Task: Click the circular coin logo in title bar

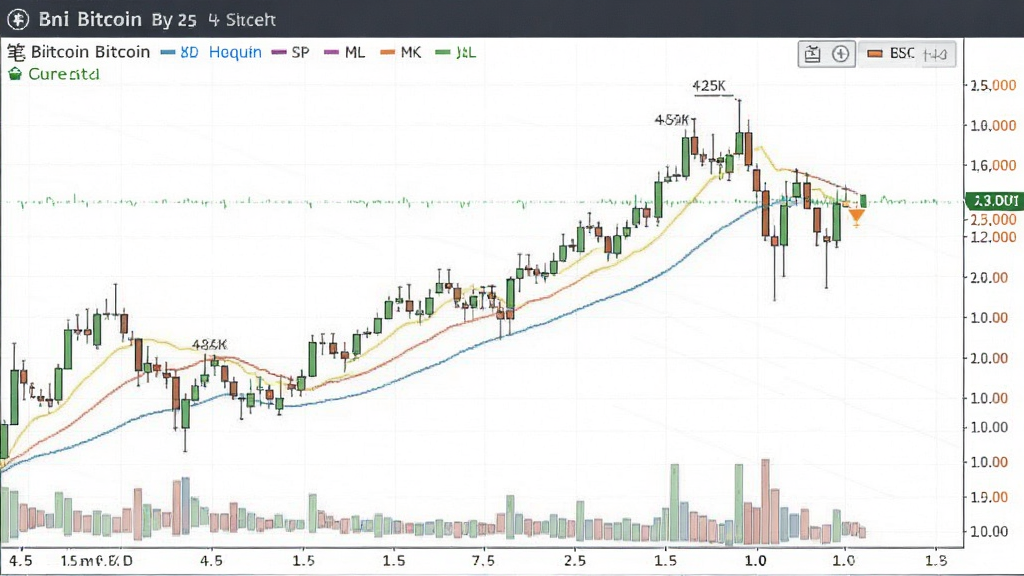Action: pyautogui.click(x=18, y=20)
